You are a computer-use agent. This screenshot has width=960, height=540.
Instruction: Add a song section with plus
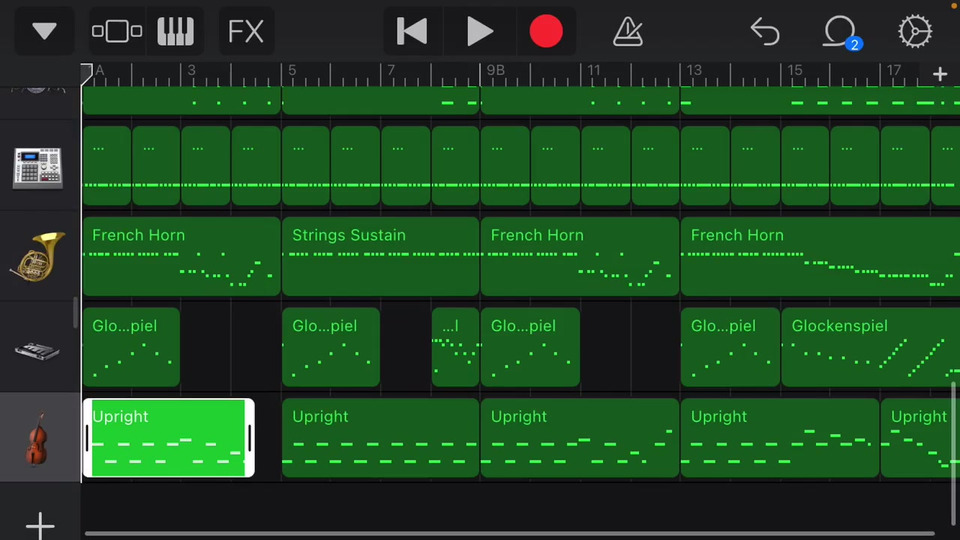click(940, 74)
